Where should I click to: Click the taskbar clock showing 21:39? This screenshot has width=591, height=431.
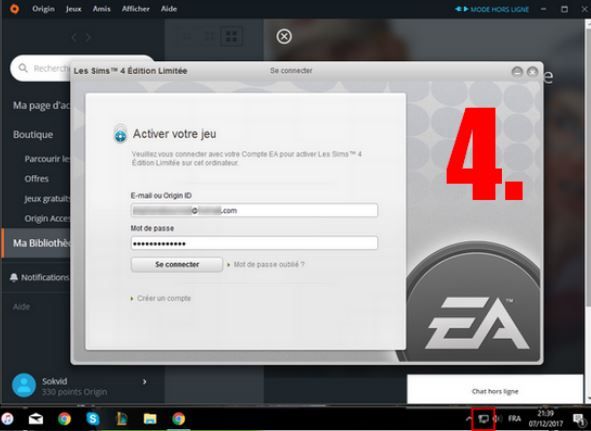tap(545, 419)
